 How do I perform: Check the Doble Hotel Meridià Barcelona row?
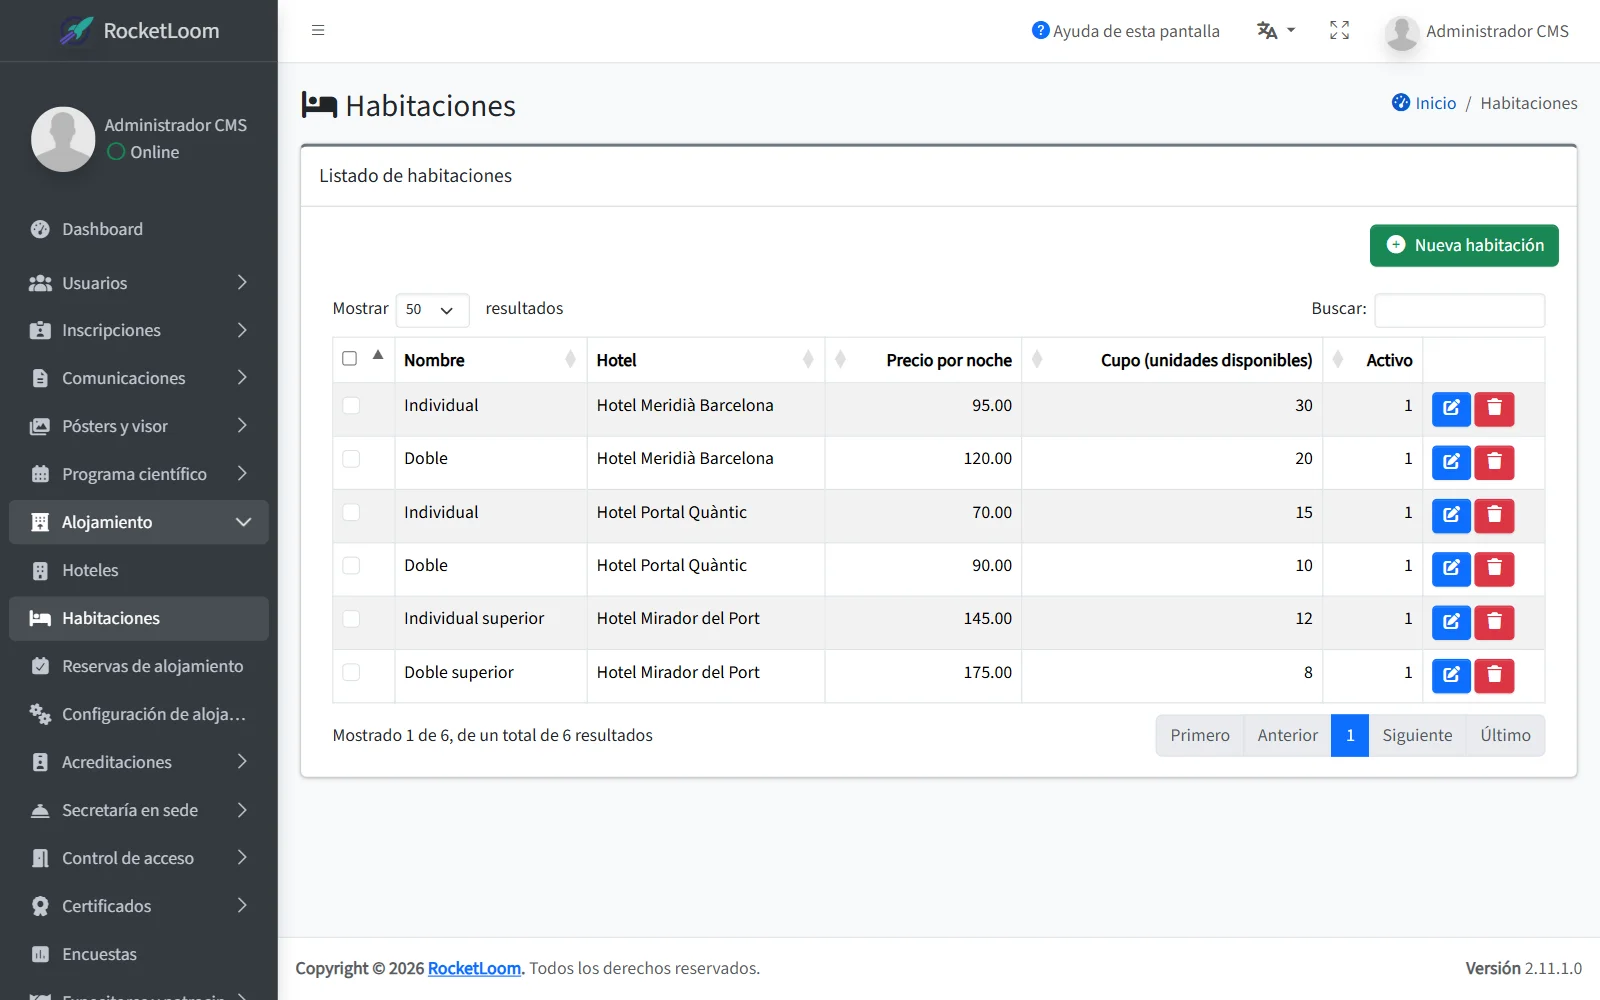pos(351,458)
